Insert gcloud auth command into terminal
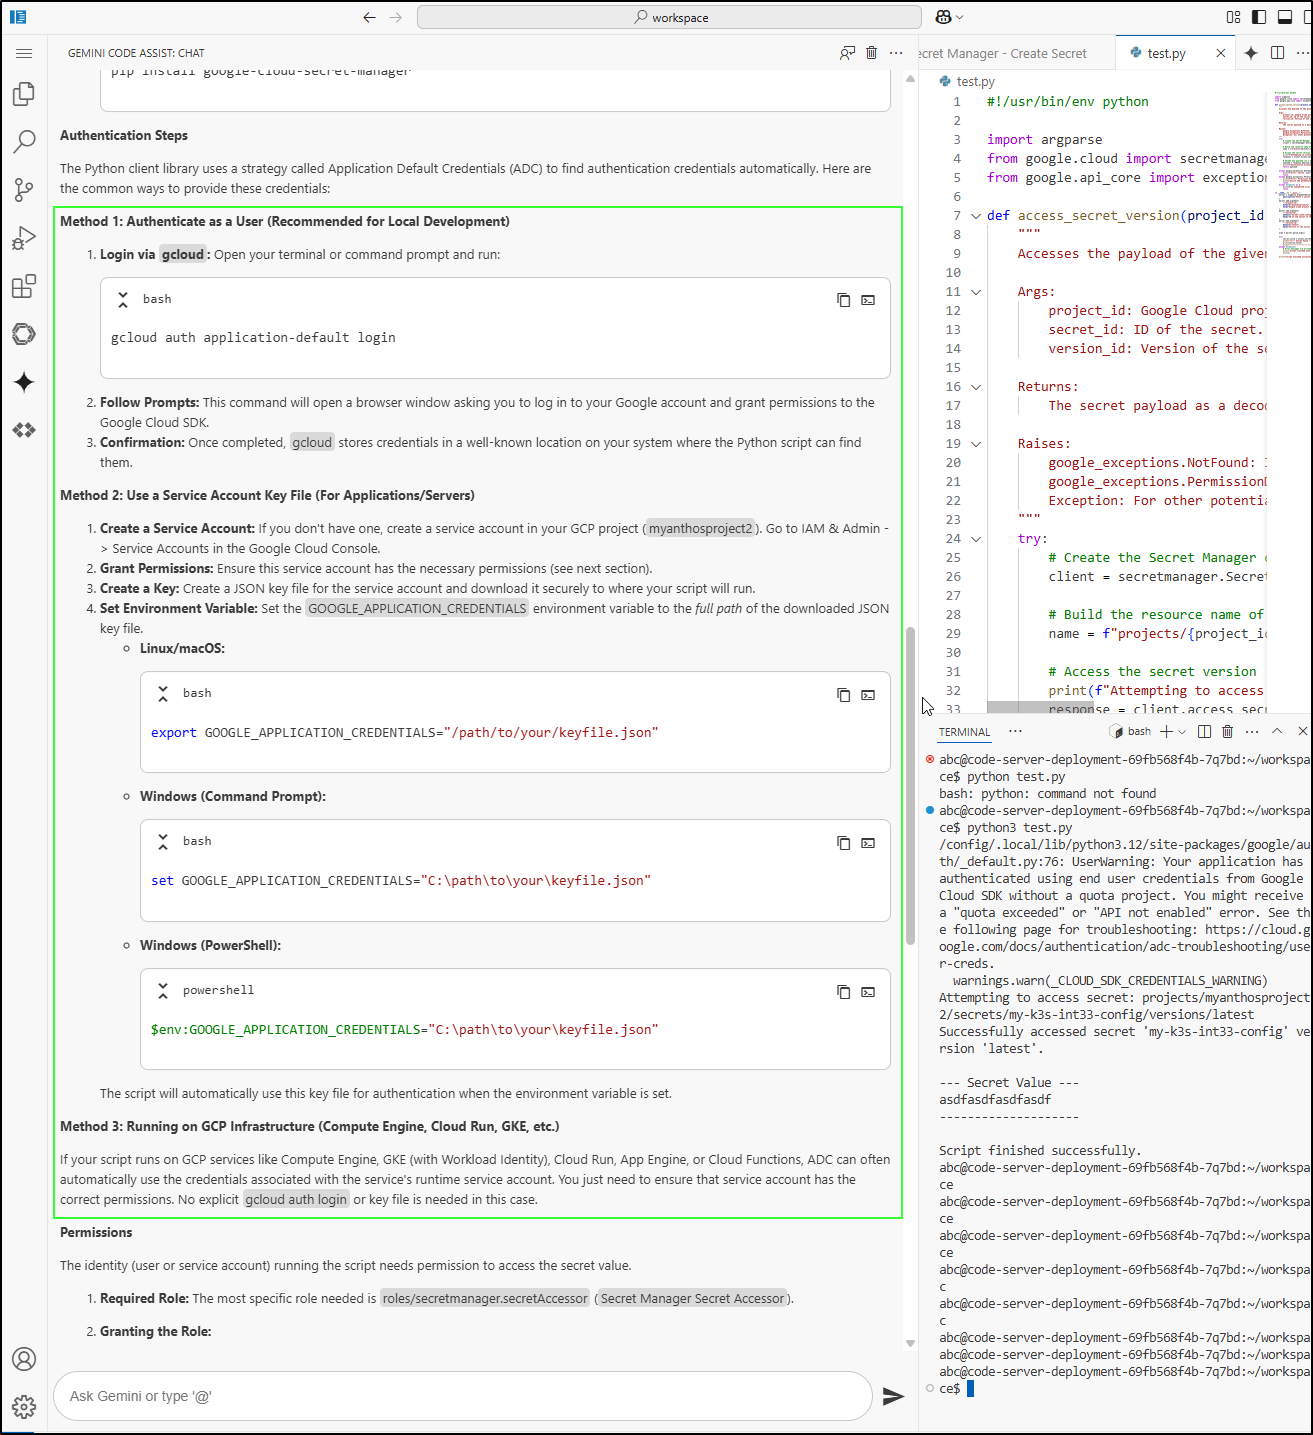 (x=868, y=300)
